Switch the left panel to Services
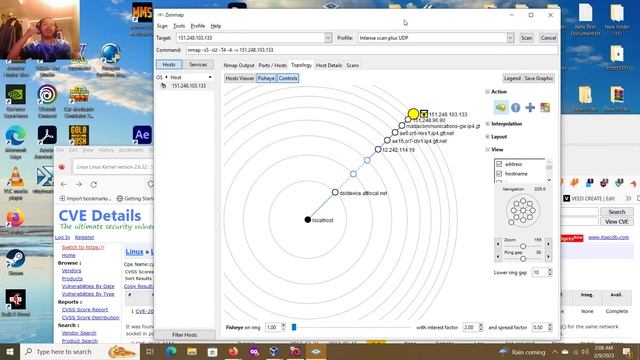This screenshot has width=640, height=360. 198,64
